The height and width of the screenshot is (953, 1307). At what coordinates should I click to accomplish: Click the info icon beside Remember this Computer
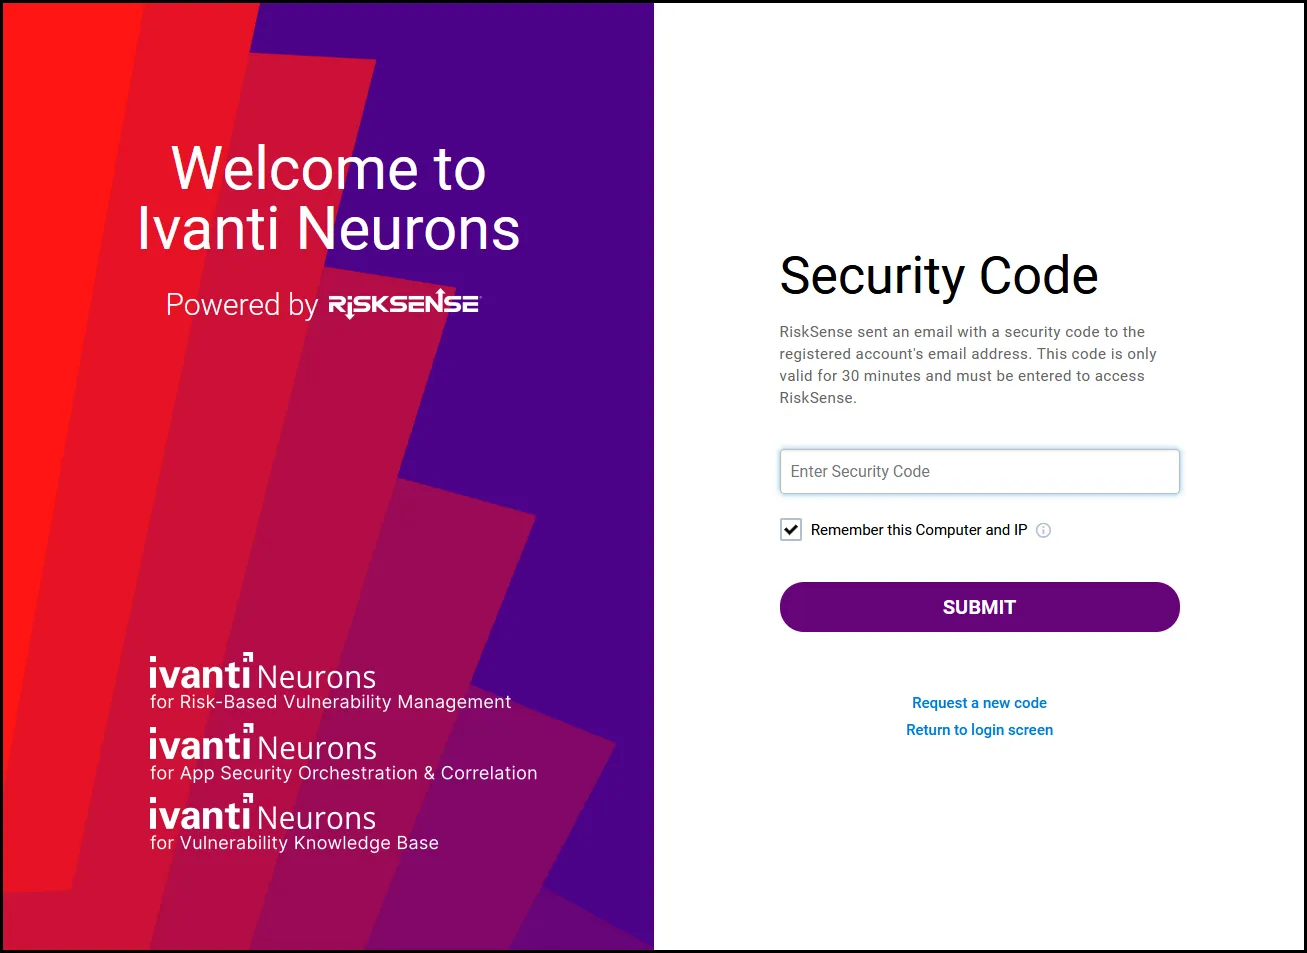click(1043, 530)
